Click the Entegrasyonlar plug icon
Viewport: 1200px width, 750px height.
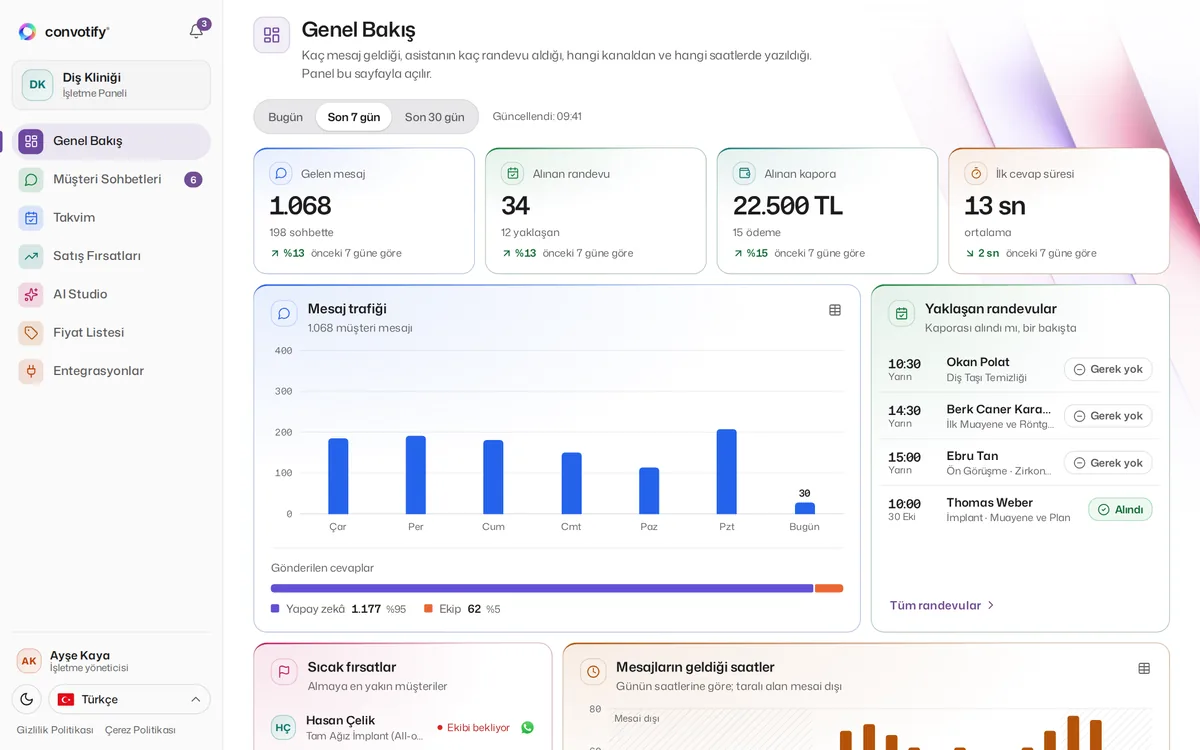(31, 371)
